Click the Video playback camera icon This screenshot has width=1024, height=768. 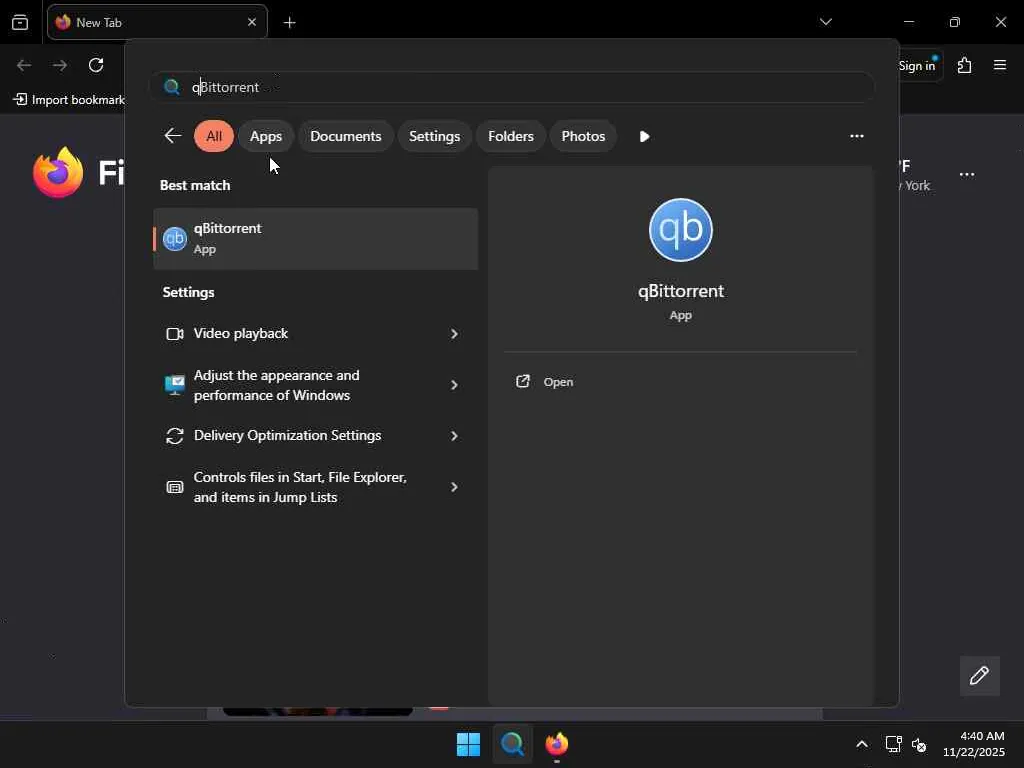click(174, 334)
